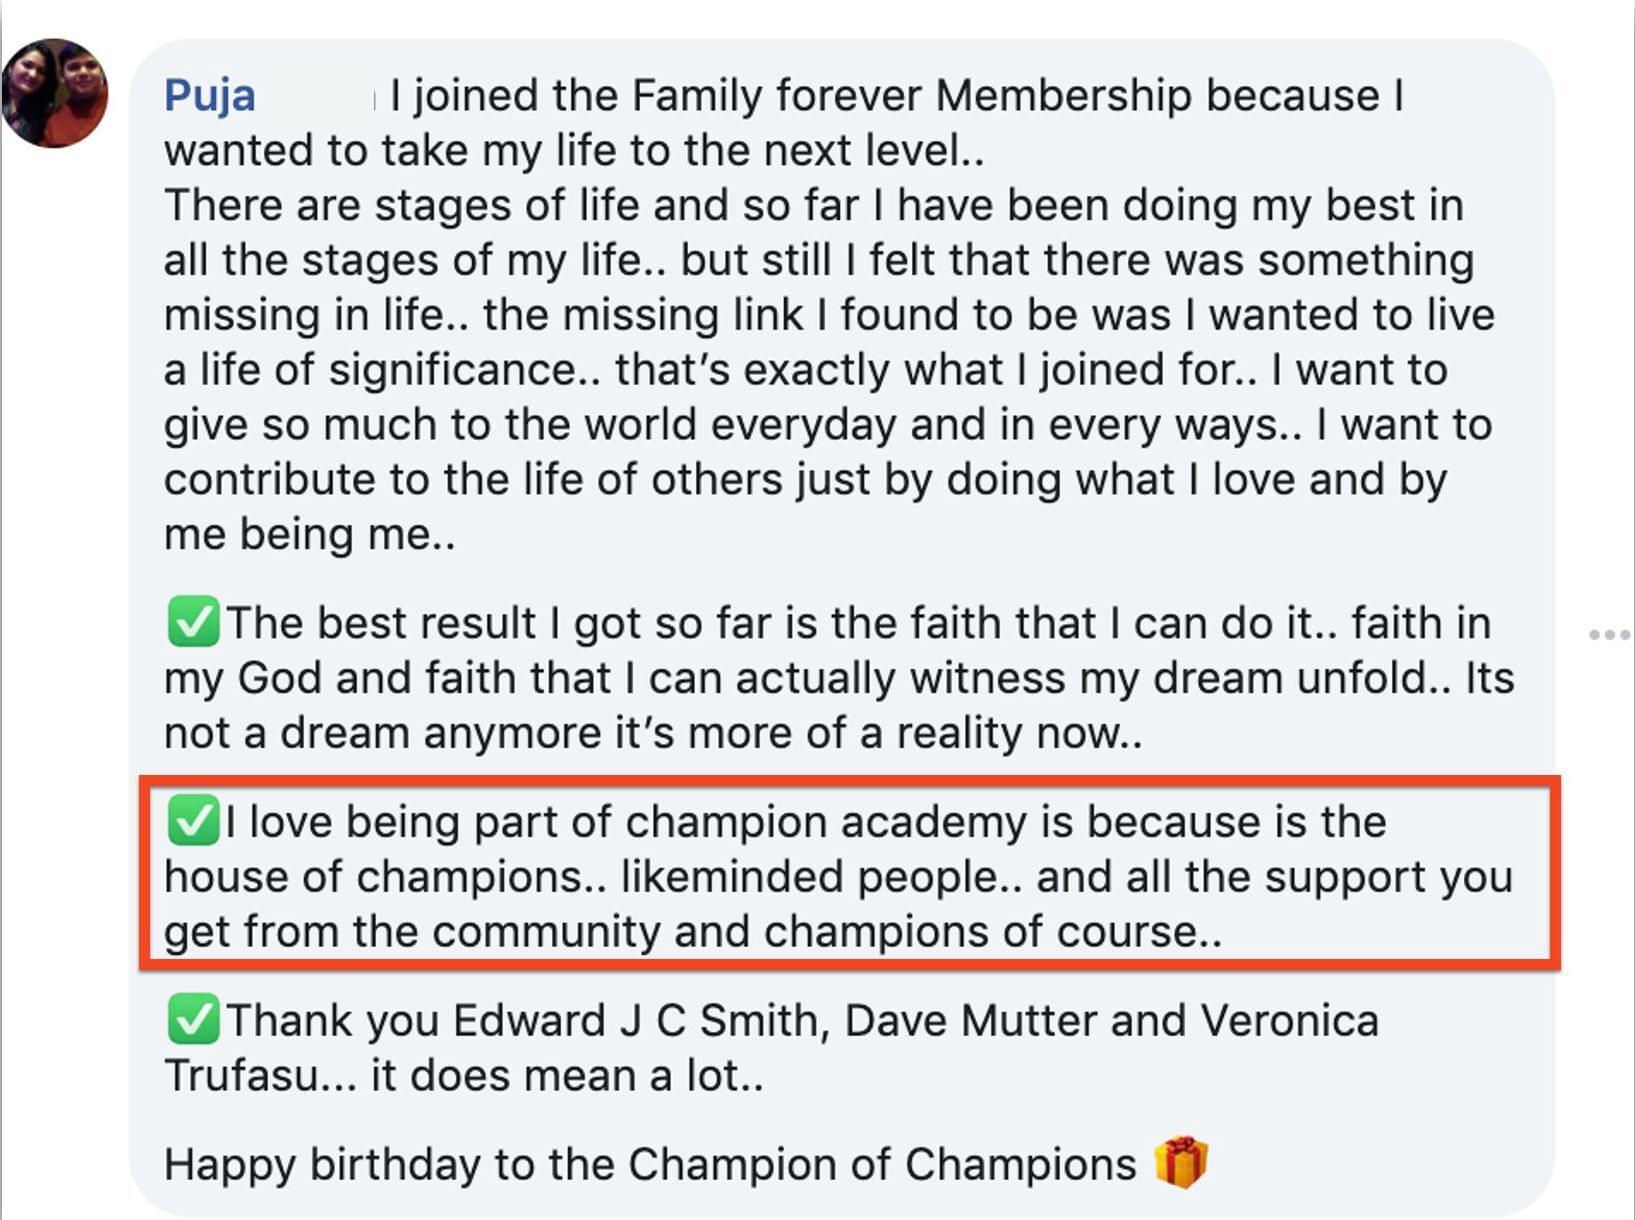
Task: Click the green checkmark before "The best result"
Action: coord(192,622)
